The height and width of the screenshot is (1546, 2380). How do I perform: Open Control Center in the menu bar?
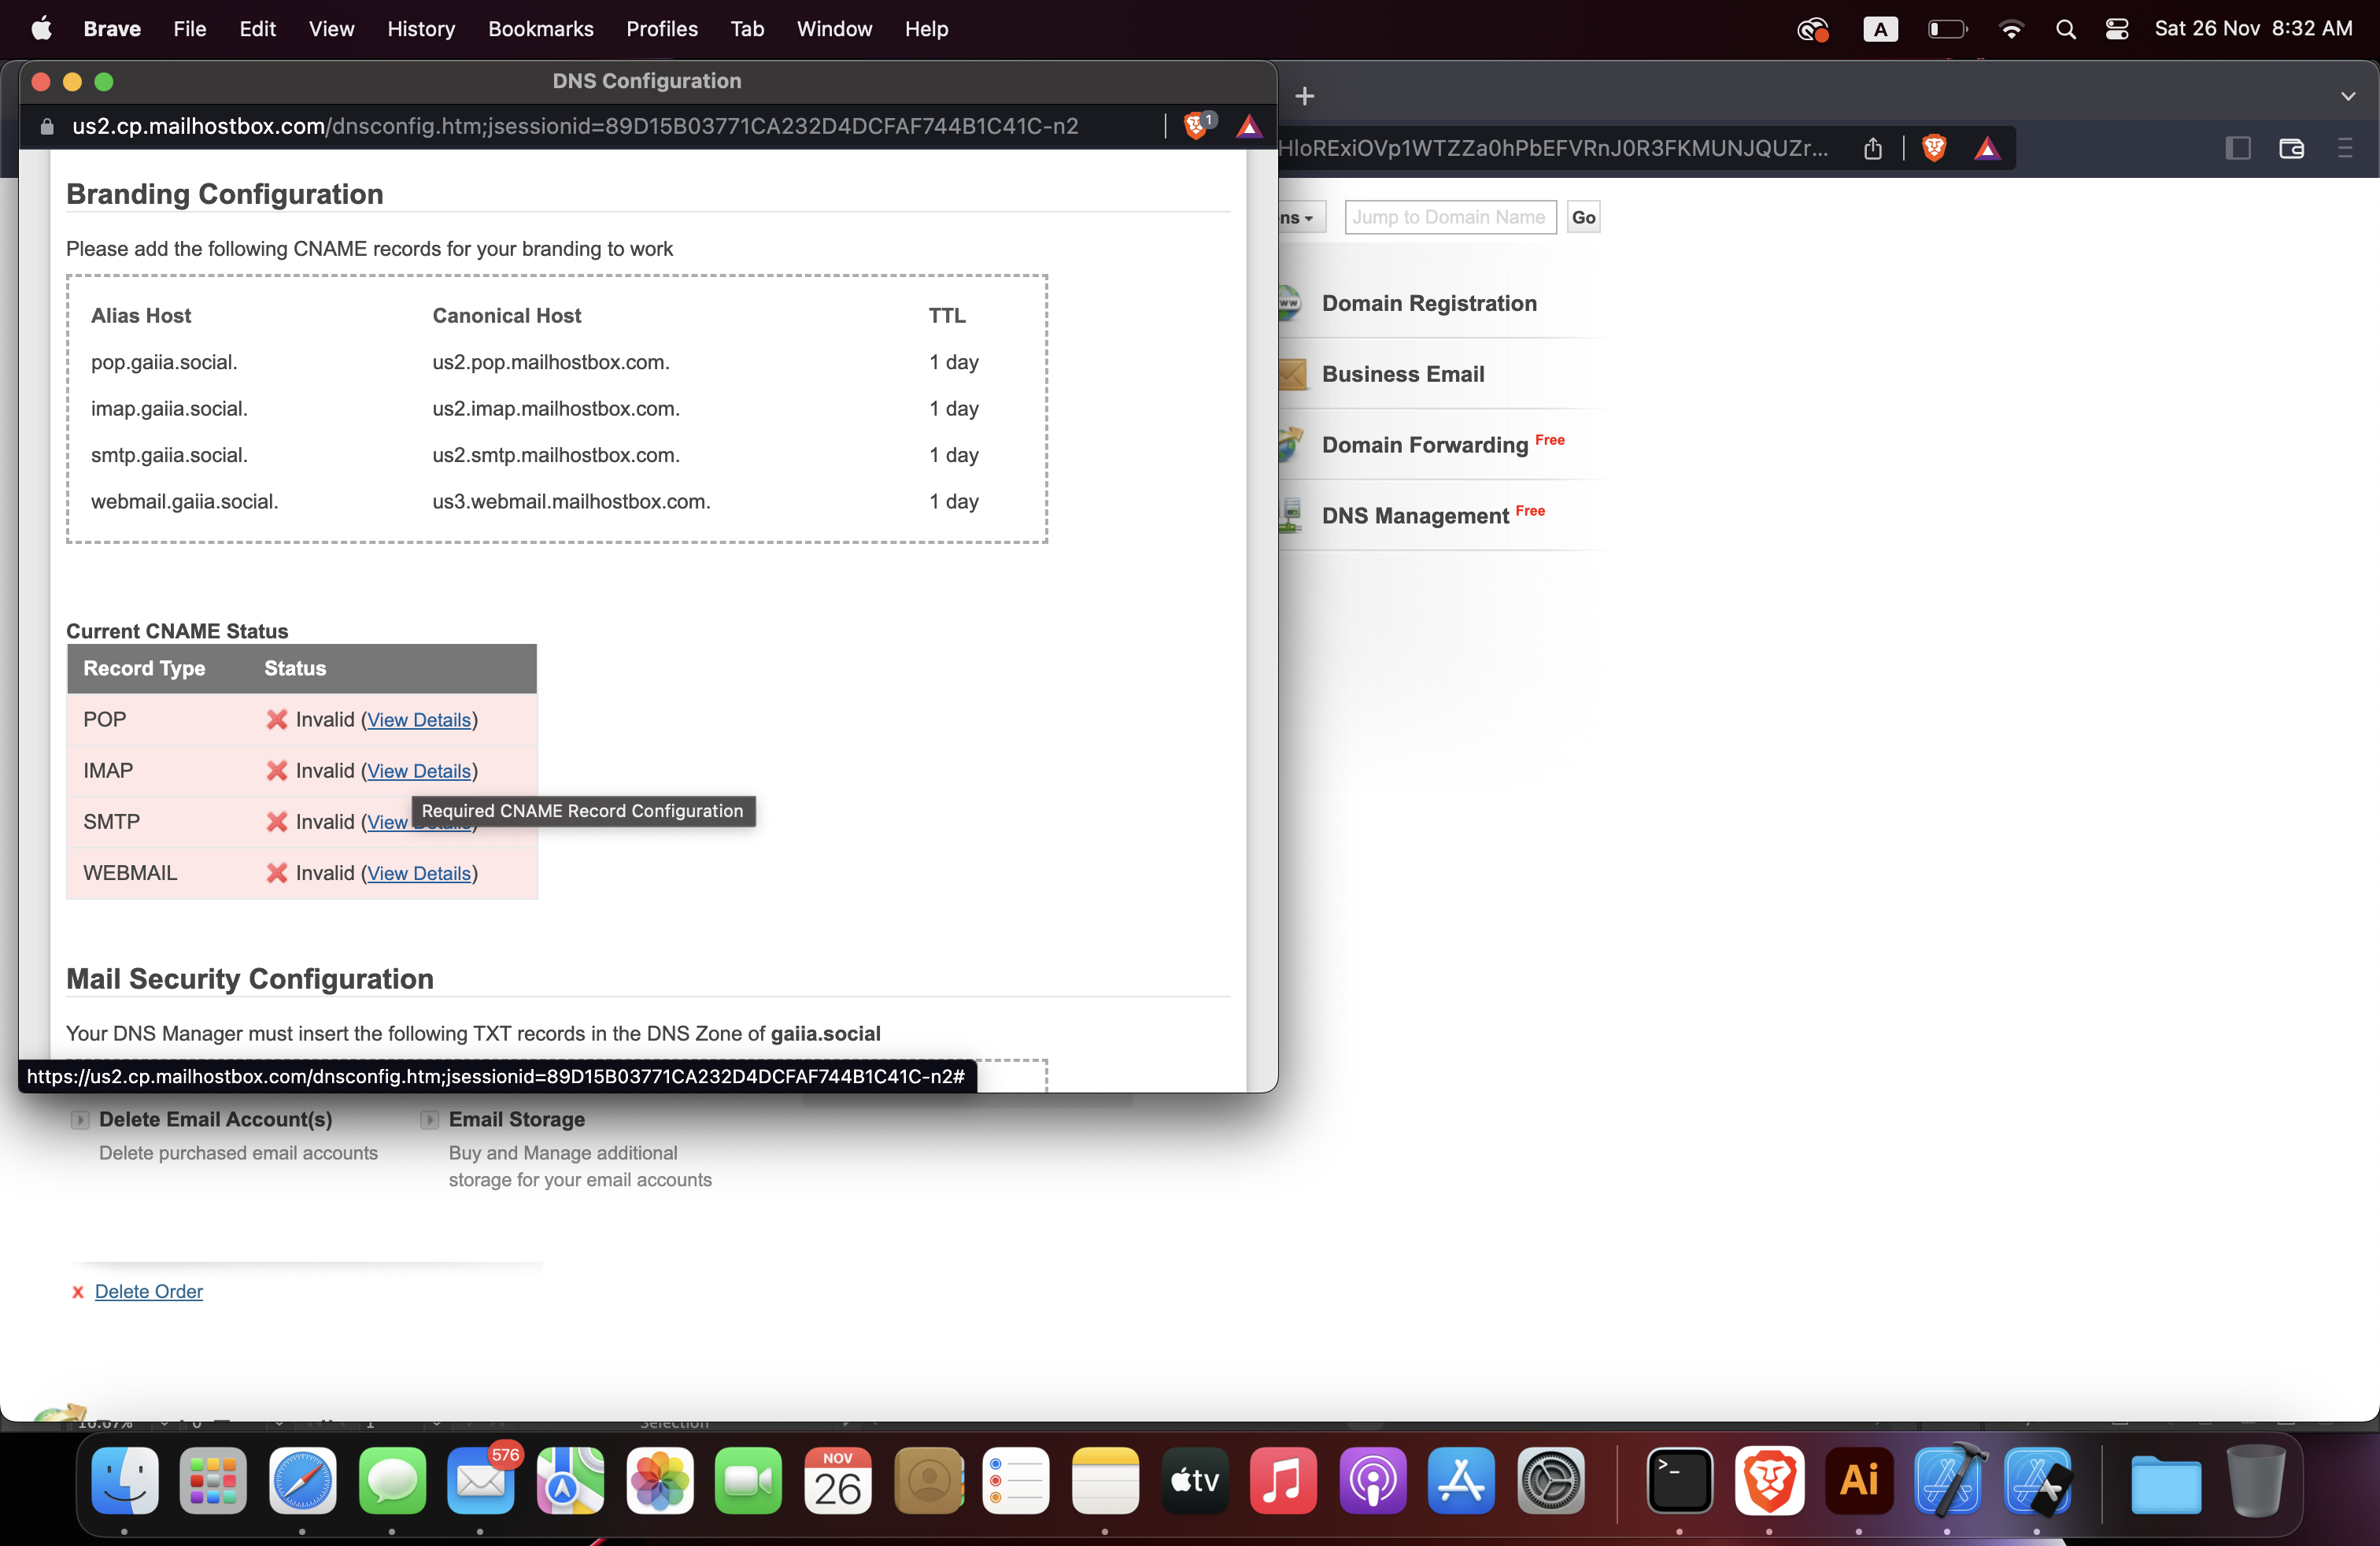point(2117,29)
